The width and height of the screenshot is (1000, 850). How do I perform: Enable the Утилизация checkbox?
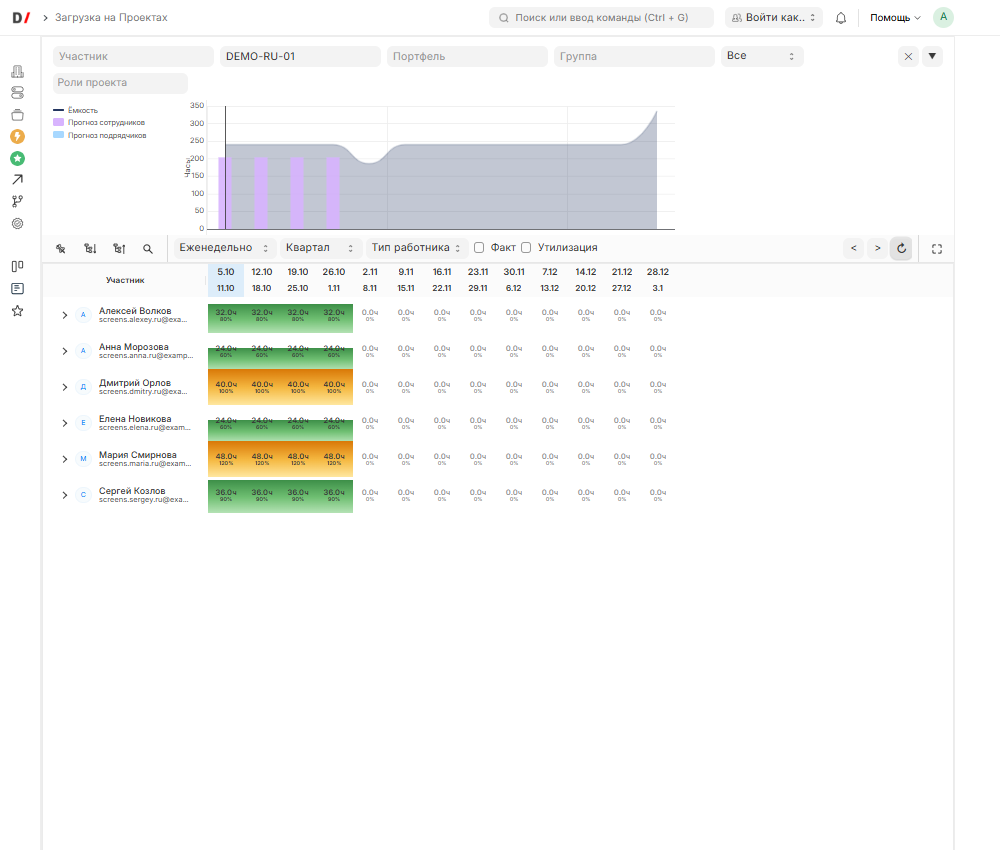526,247
